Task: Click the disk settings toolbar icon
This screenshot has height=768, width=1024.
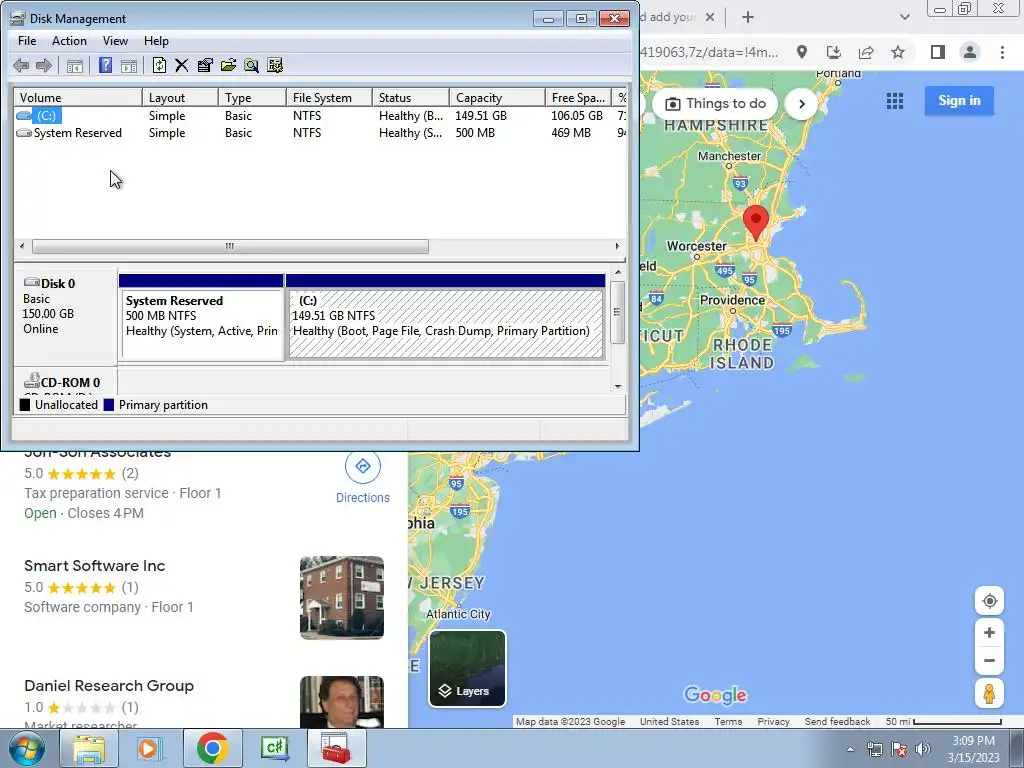Action: (275, 65)
